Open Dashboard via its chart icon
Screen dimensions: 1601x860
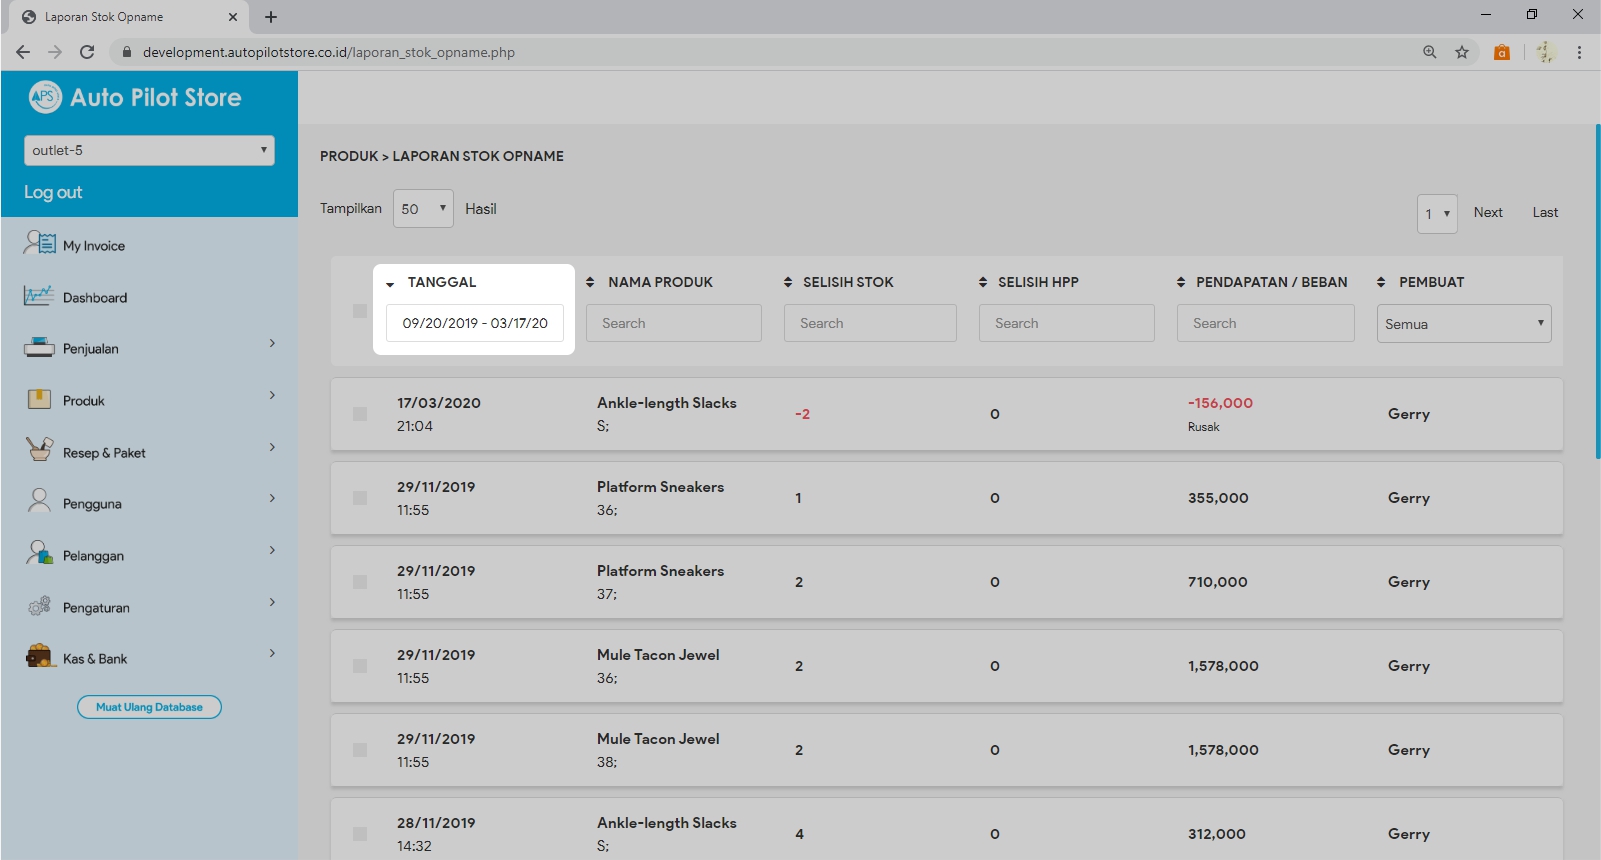click(39, 296)
